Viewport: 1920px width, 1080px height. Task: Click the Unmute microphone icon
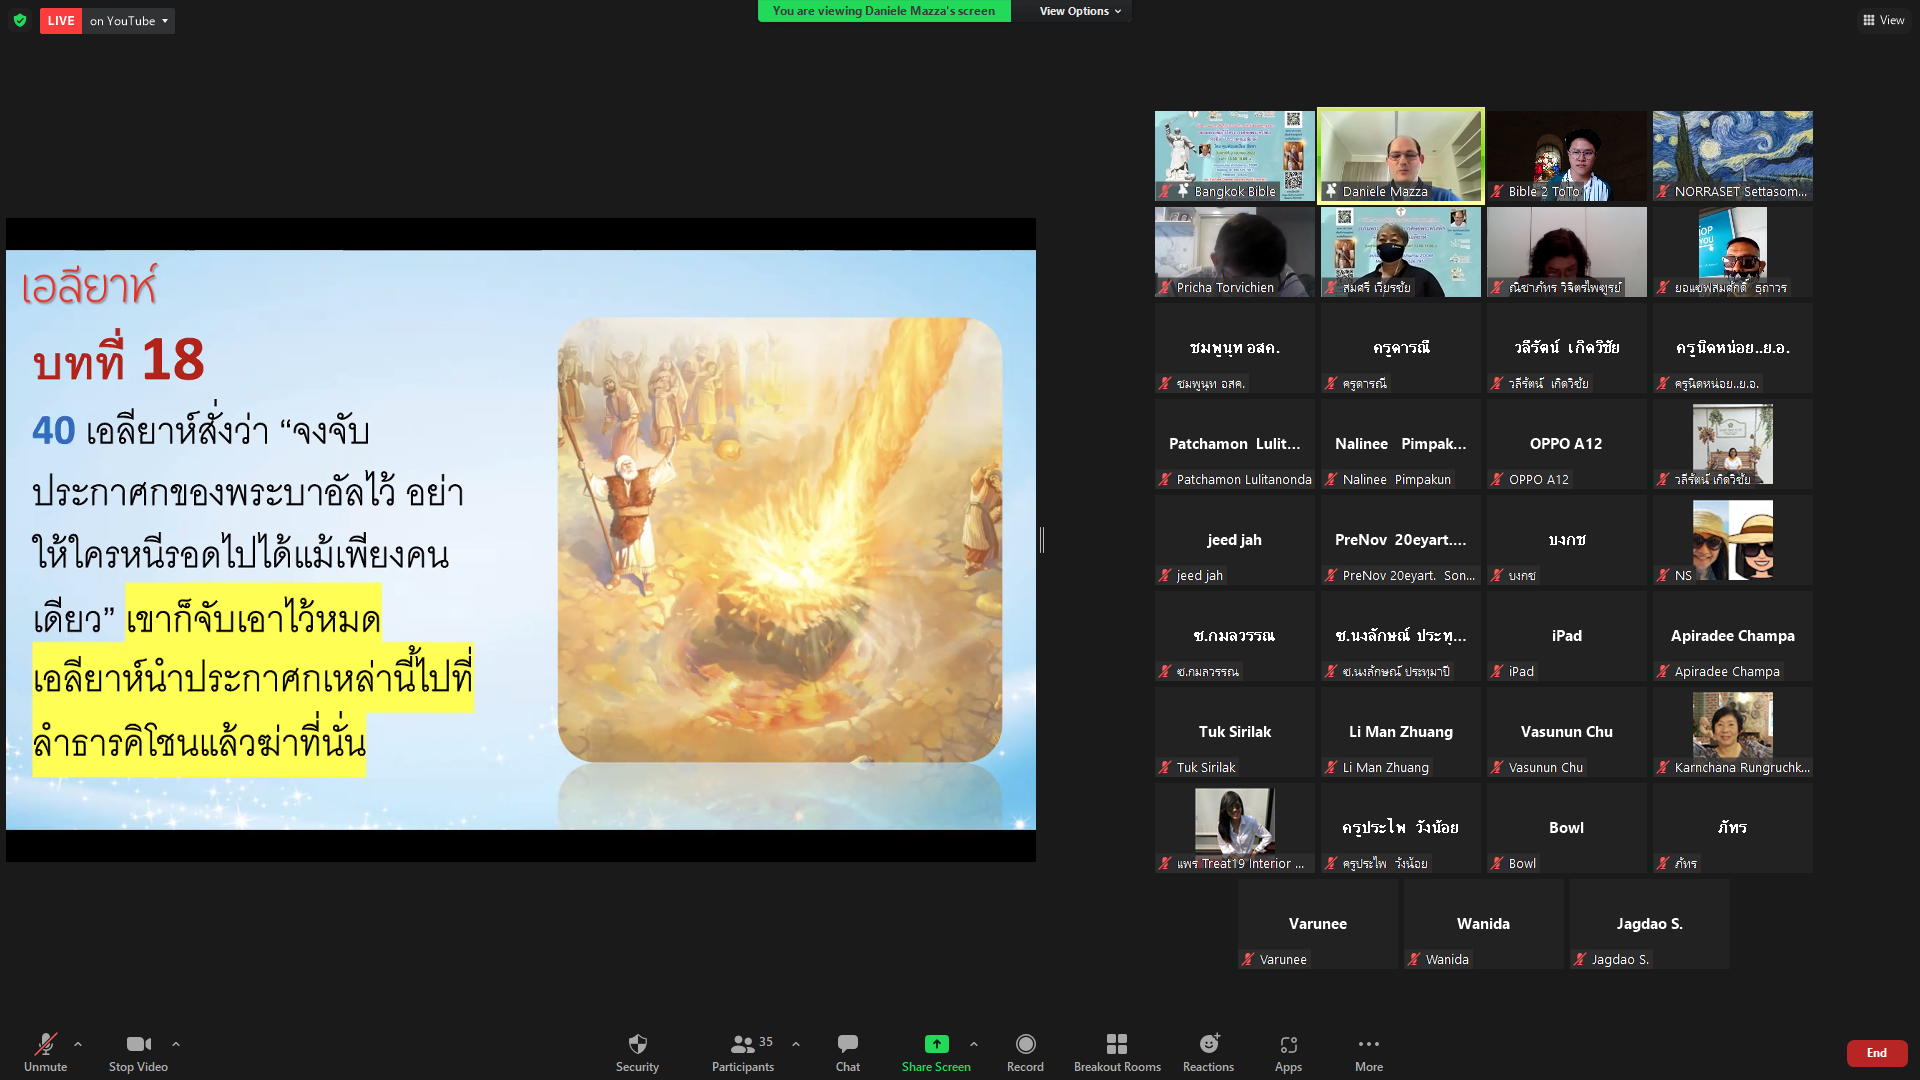45,1044
